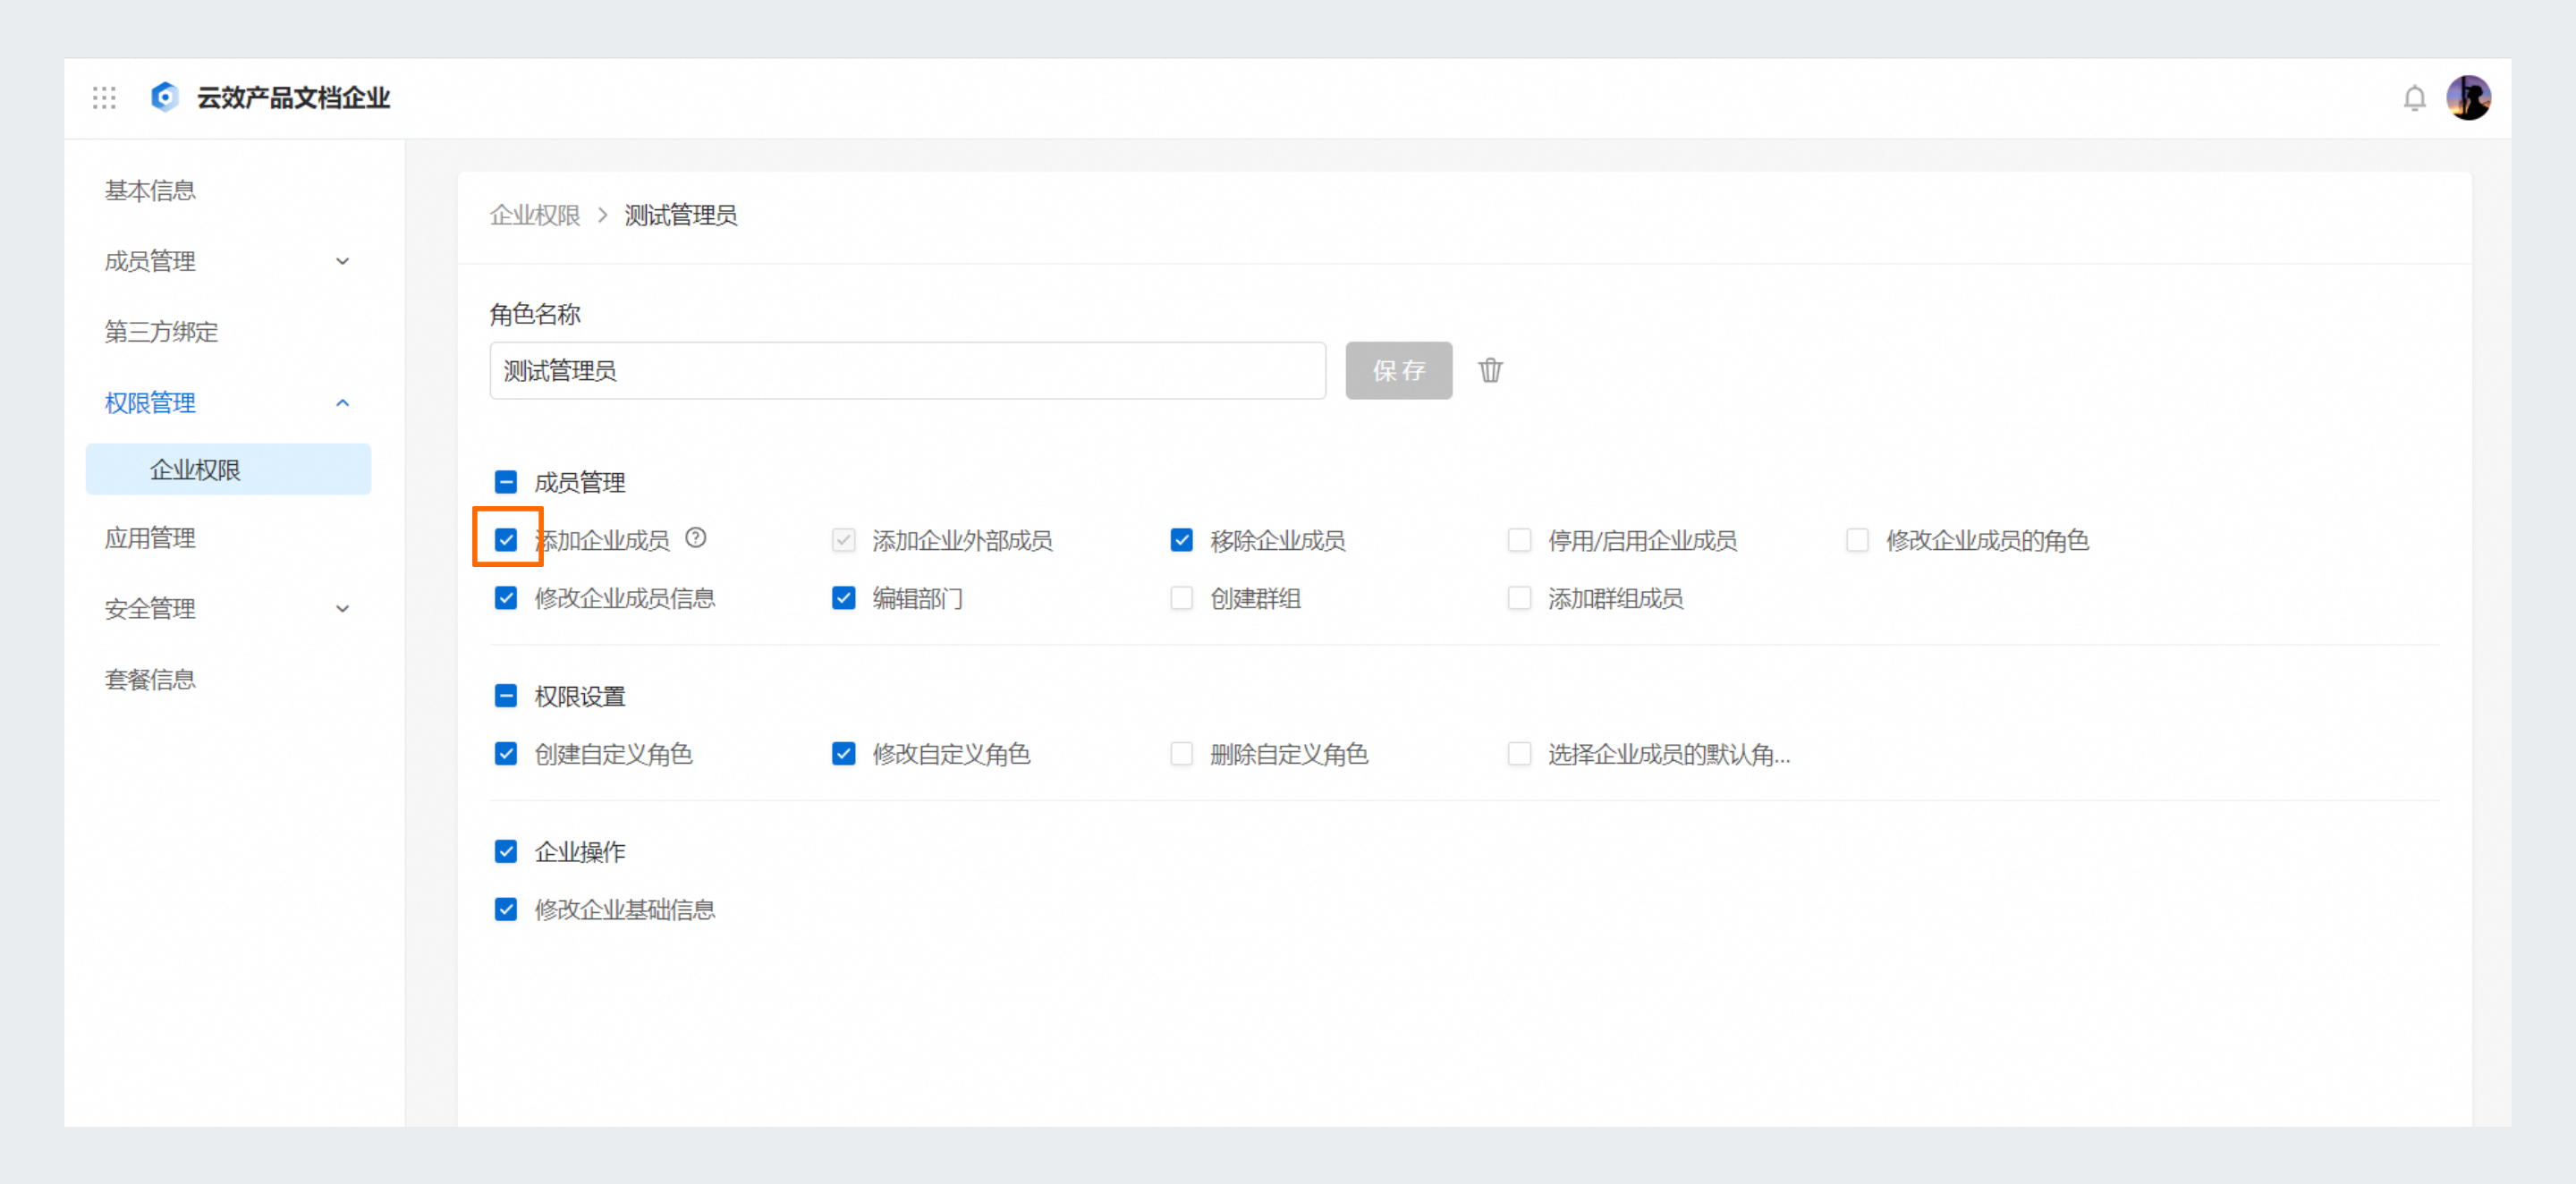Collapse 权限管理 sidebar chevron

(x=342, y=402)
